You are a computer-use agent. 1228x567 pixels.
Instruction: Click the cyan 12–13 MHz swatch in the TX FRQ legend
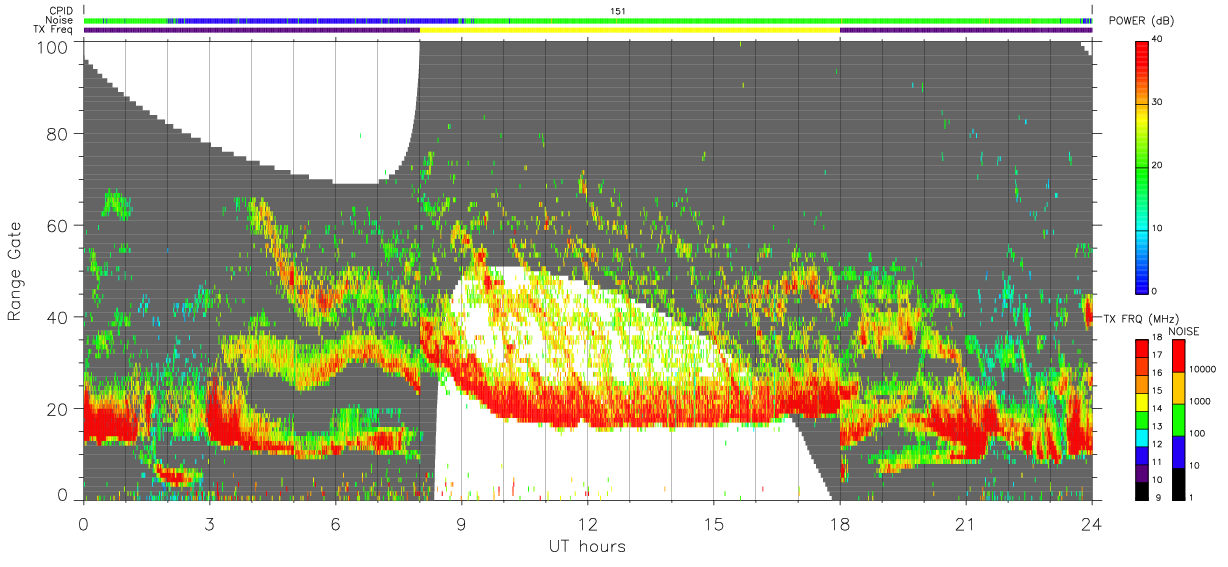click(x=1141, y=437)
